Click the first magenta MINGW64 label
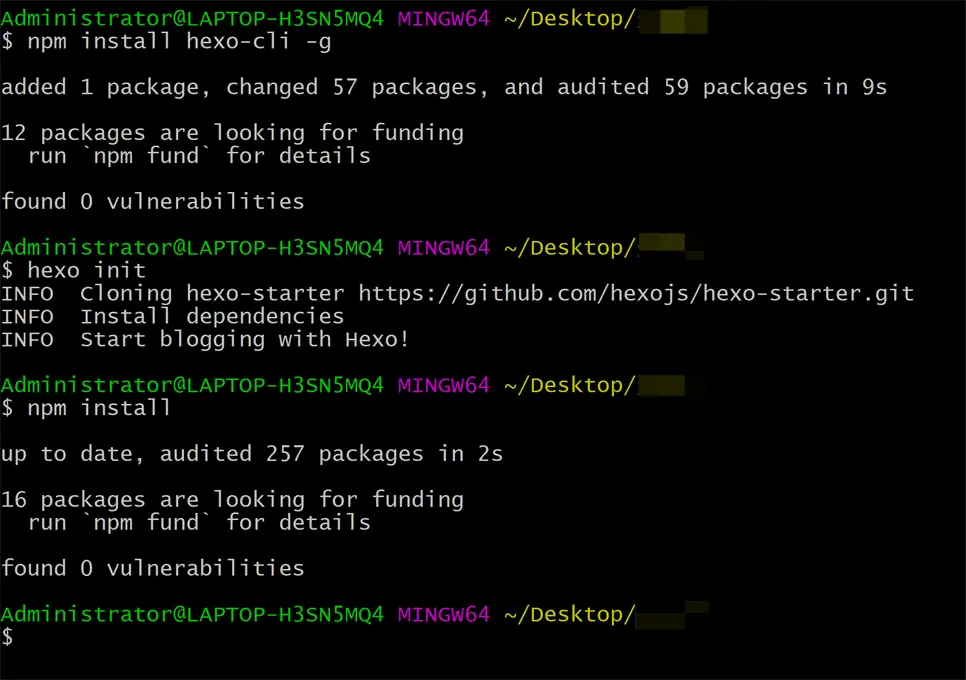Viewport: 966px width, 680px height. [x=444, y=18]
